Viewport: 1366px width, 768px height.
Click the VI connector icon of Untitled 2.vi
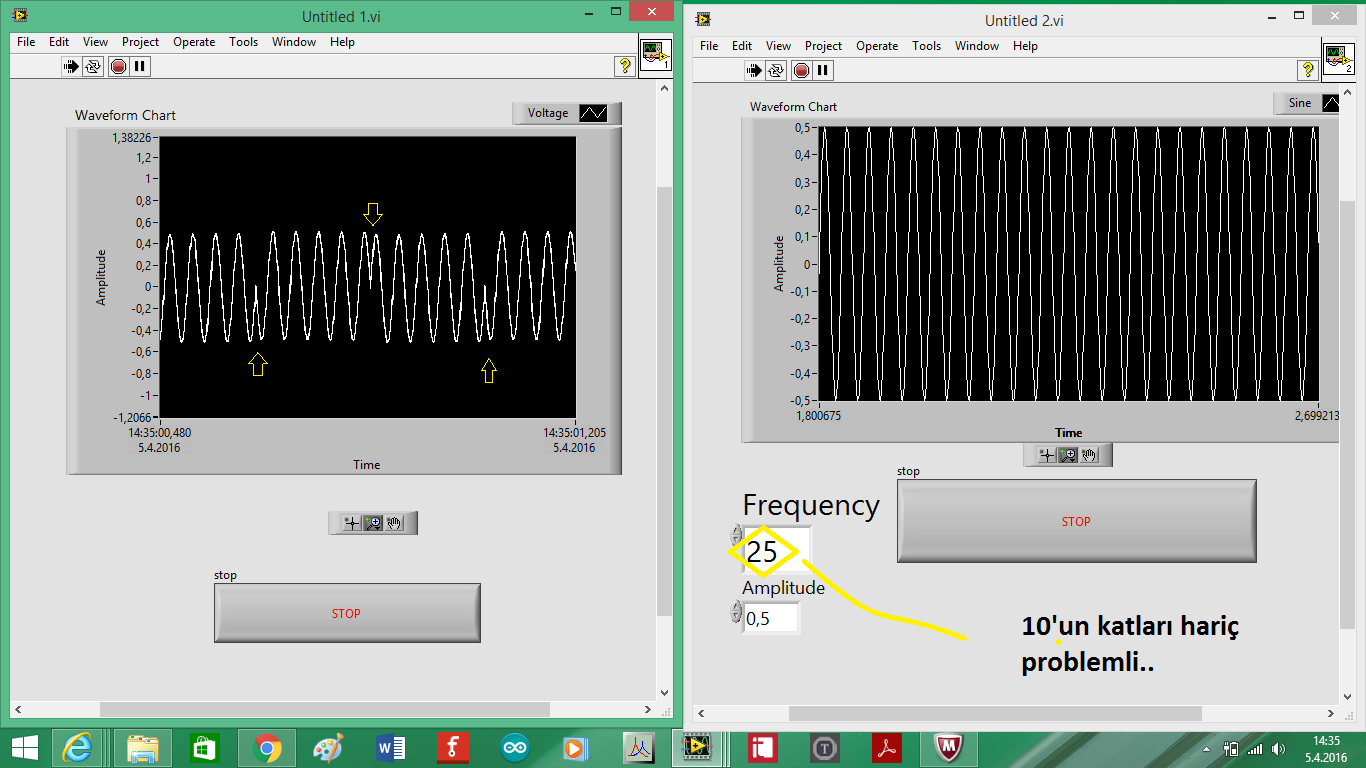point(1338,58)
